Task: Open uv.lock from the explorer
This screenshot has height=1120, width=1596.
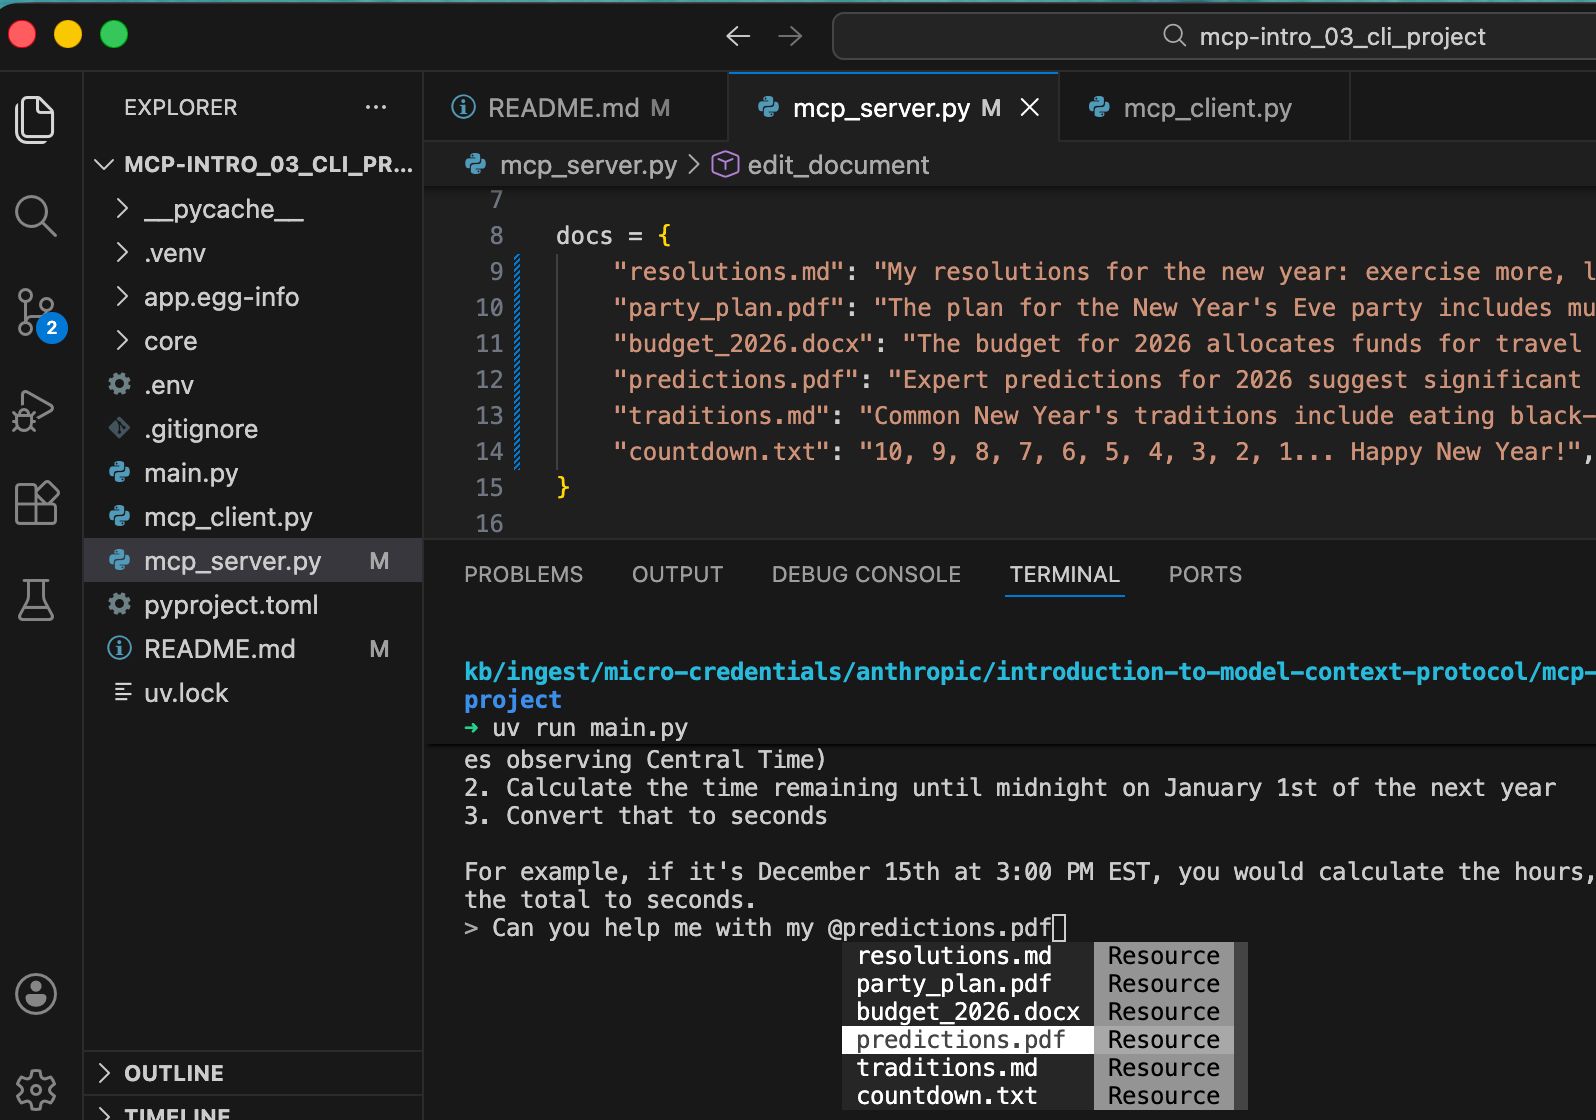Action: click(253, 692)
